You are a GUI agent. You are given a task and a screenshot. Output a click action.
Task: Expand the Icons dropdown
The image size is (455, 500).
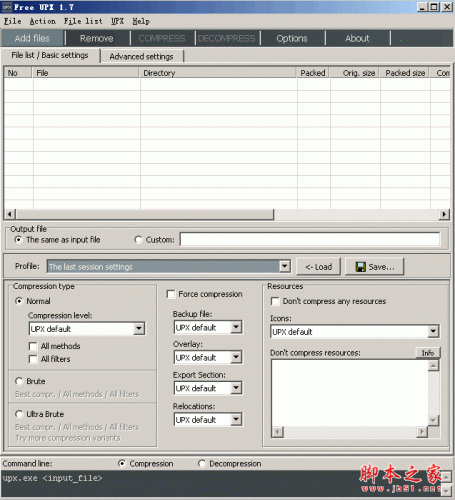point(433,331)
